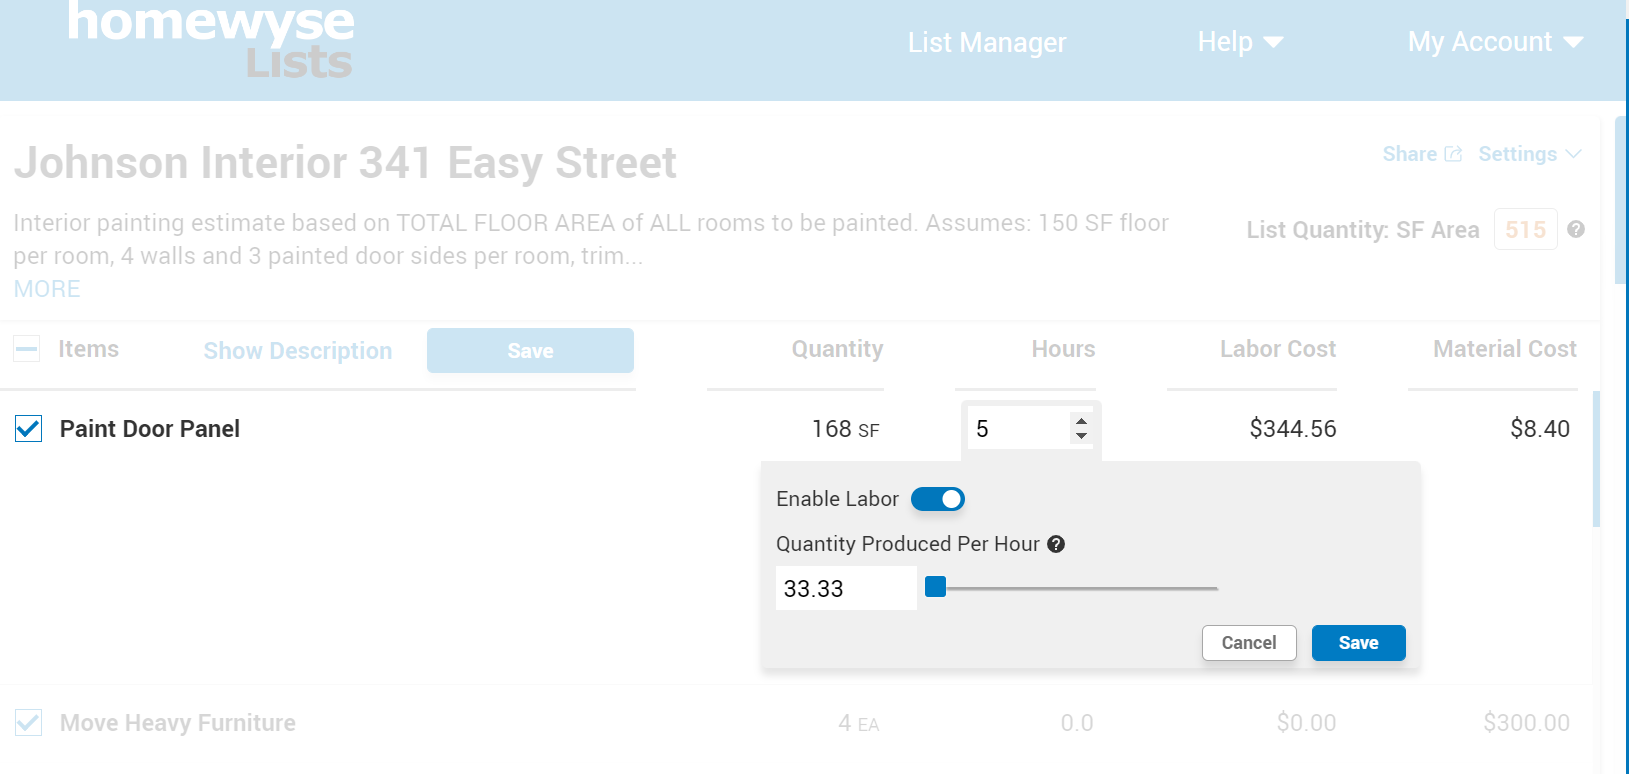Screen dimensions: 1629x774
Task: Click the List Quantity help question mark
Action: coord(1576,229)
